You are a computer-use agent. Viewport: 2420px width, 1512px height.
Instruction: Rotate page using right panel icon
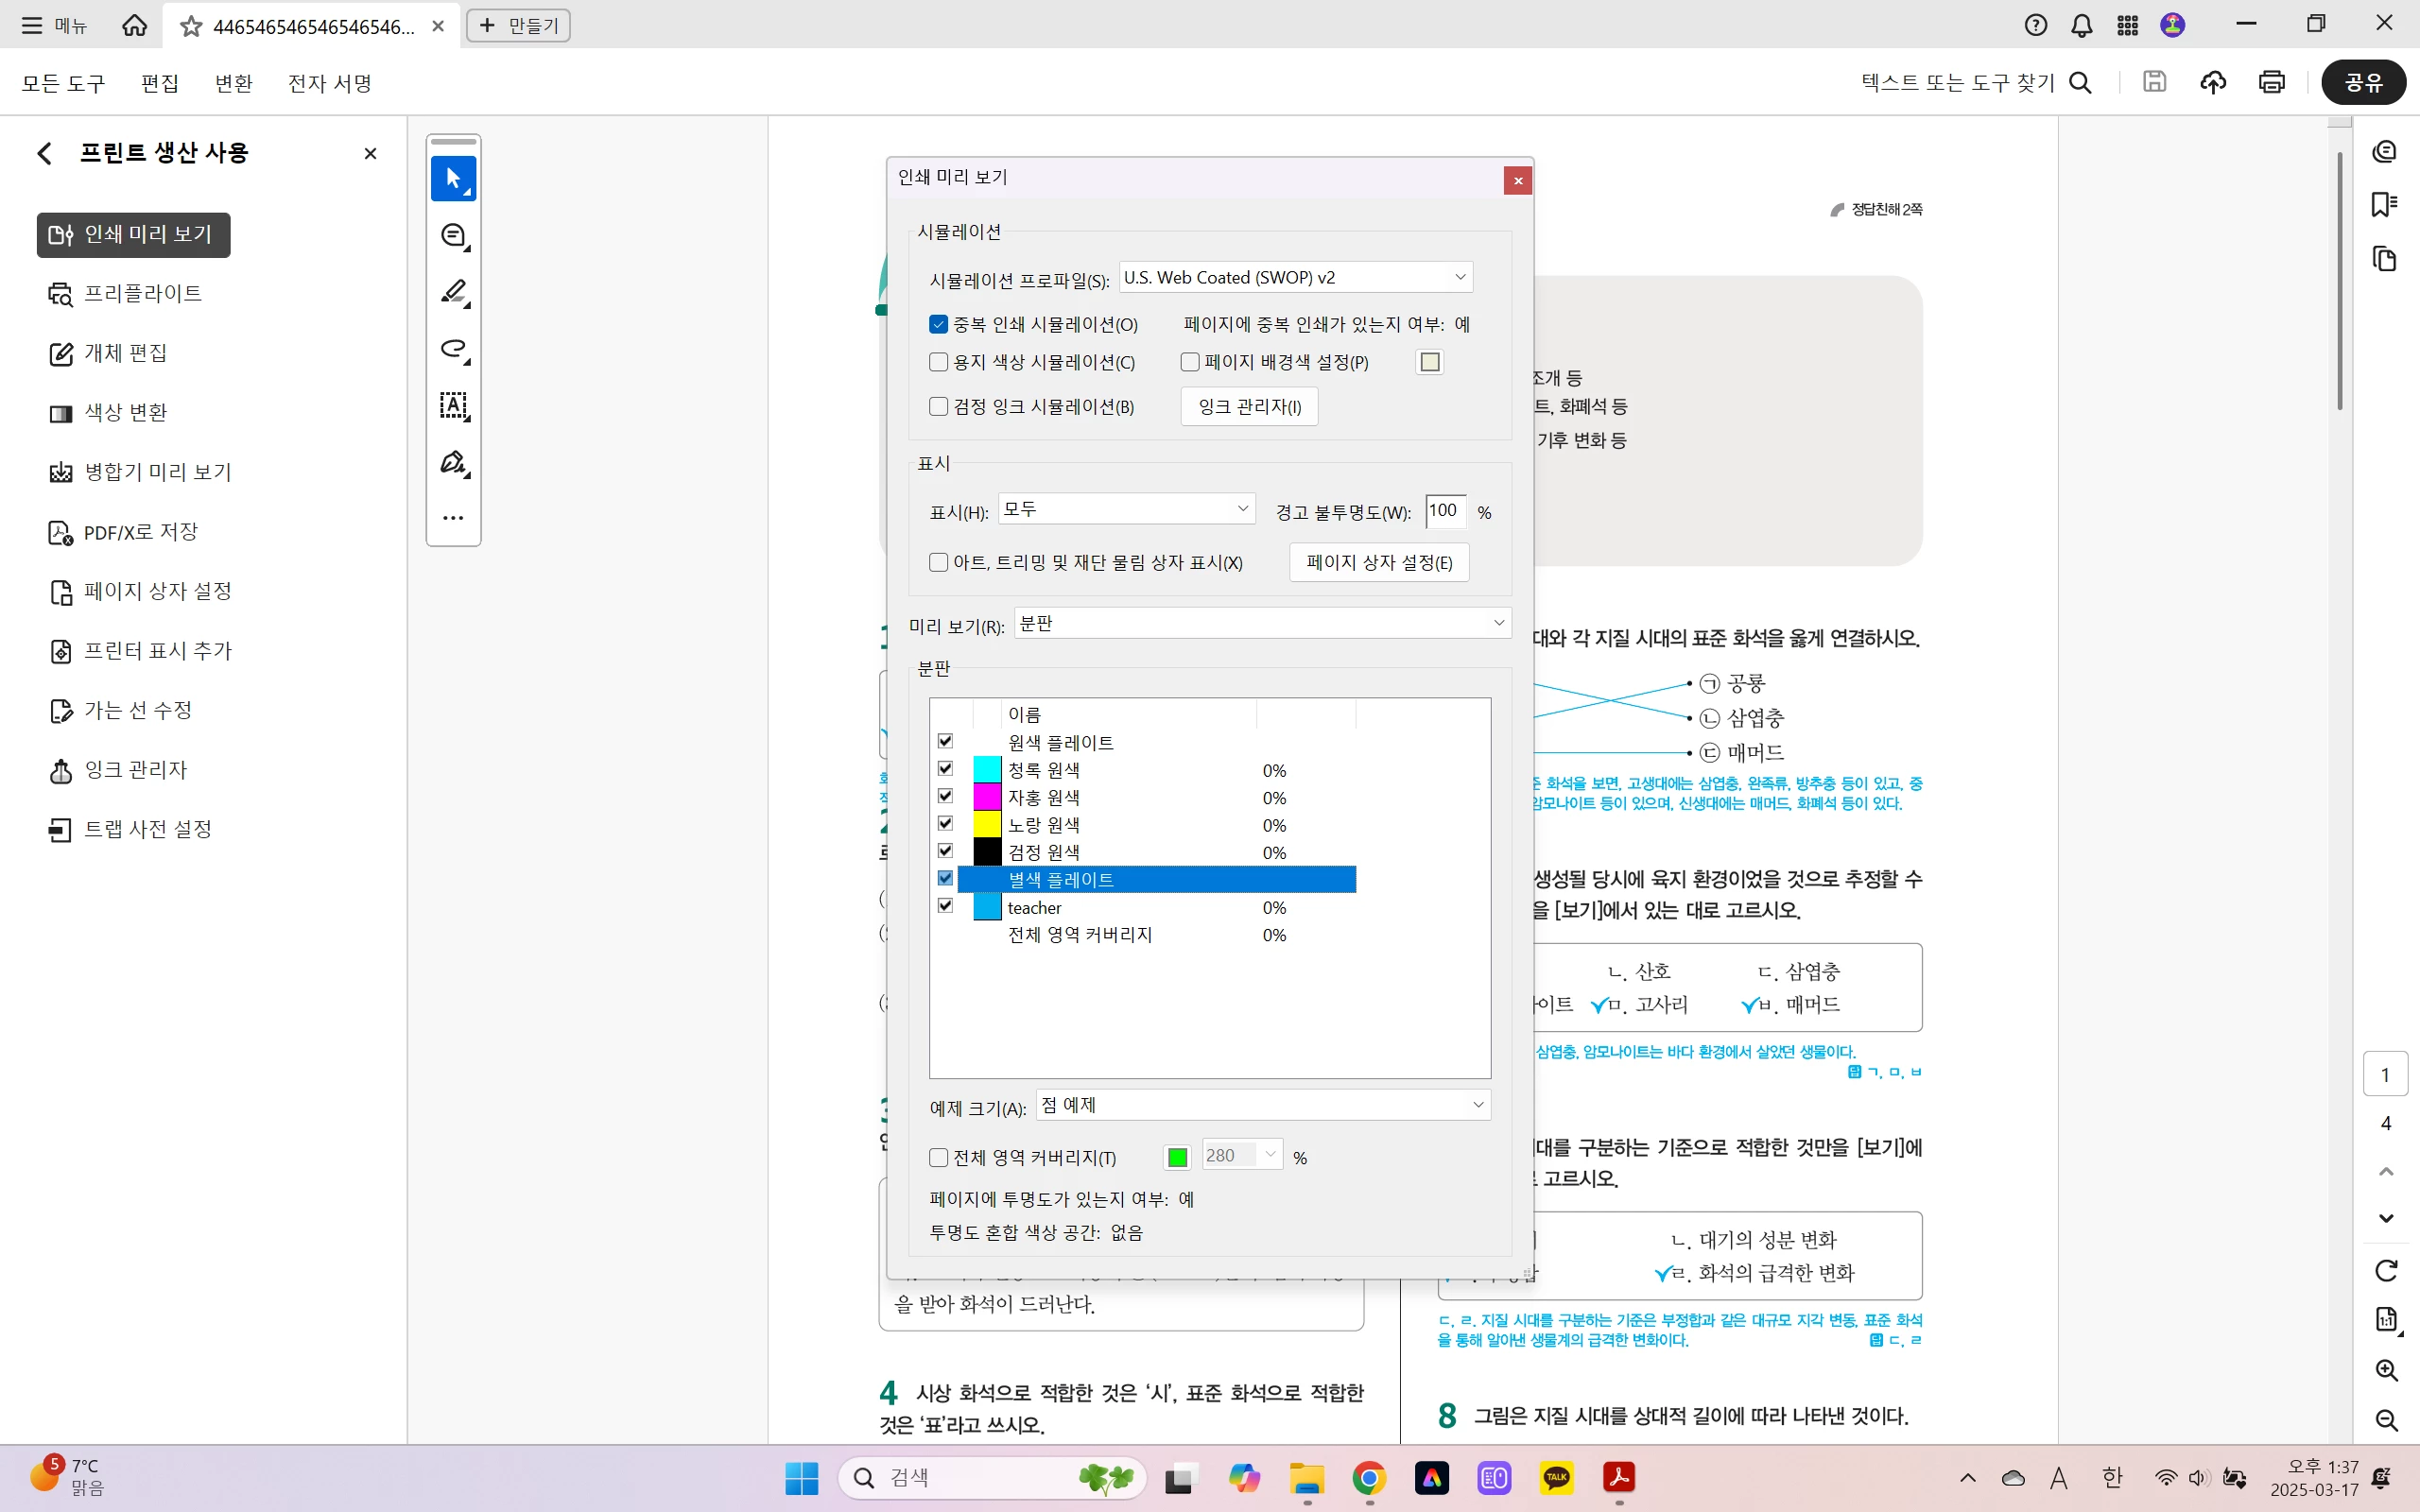pos(2386,1270)
